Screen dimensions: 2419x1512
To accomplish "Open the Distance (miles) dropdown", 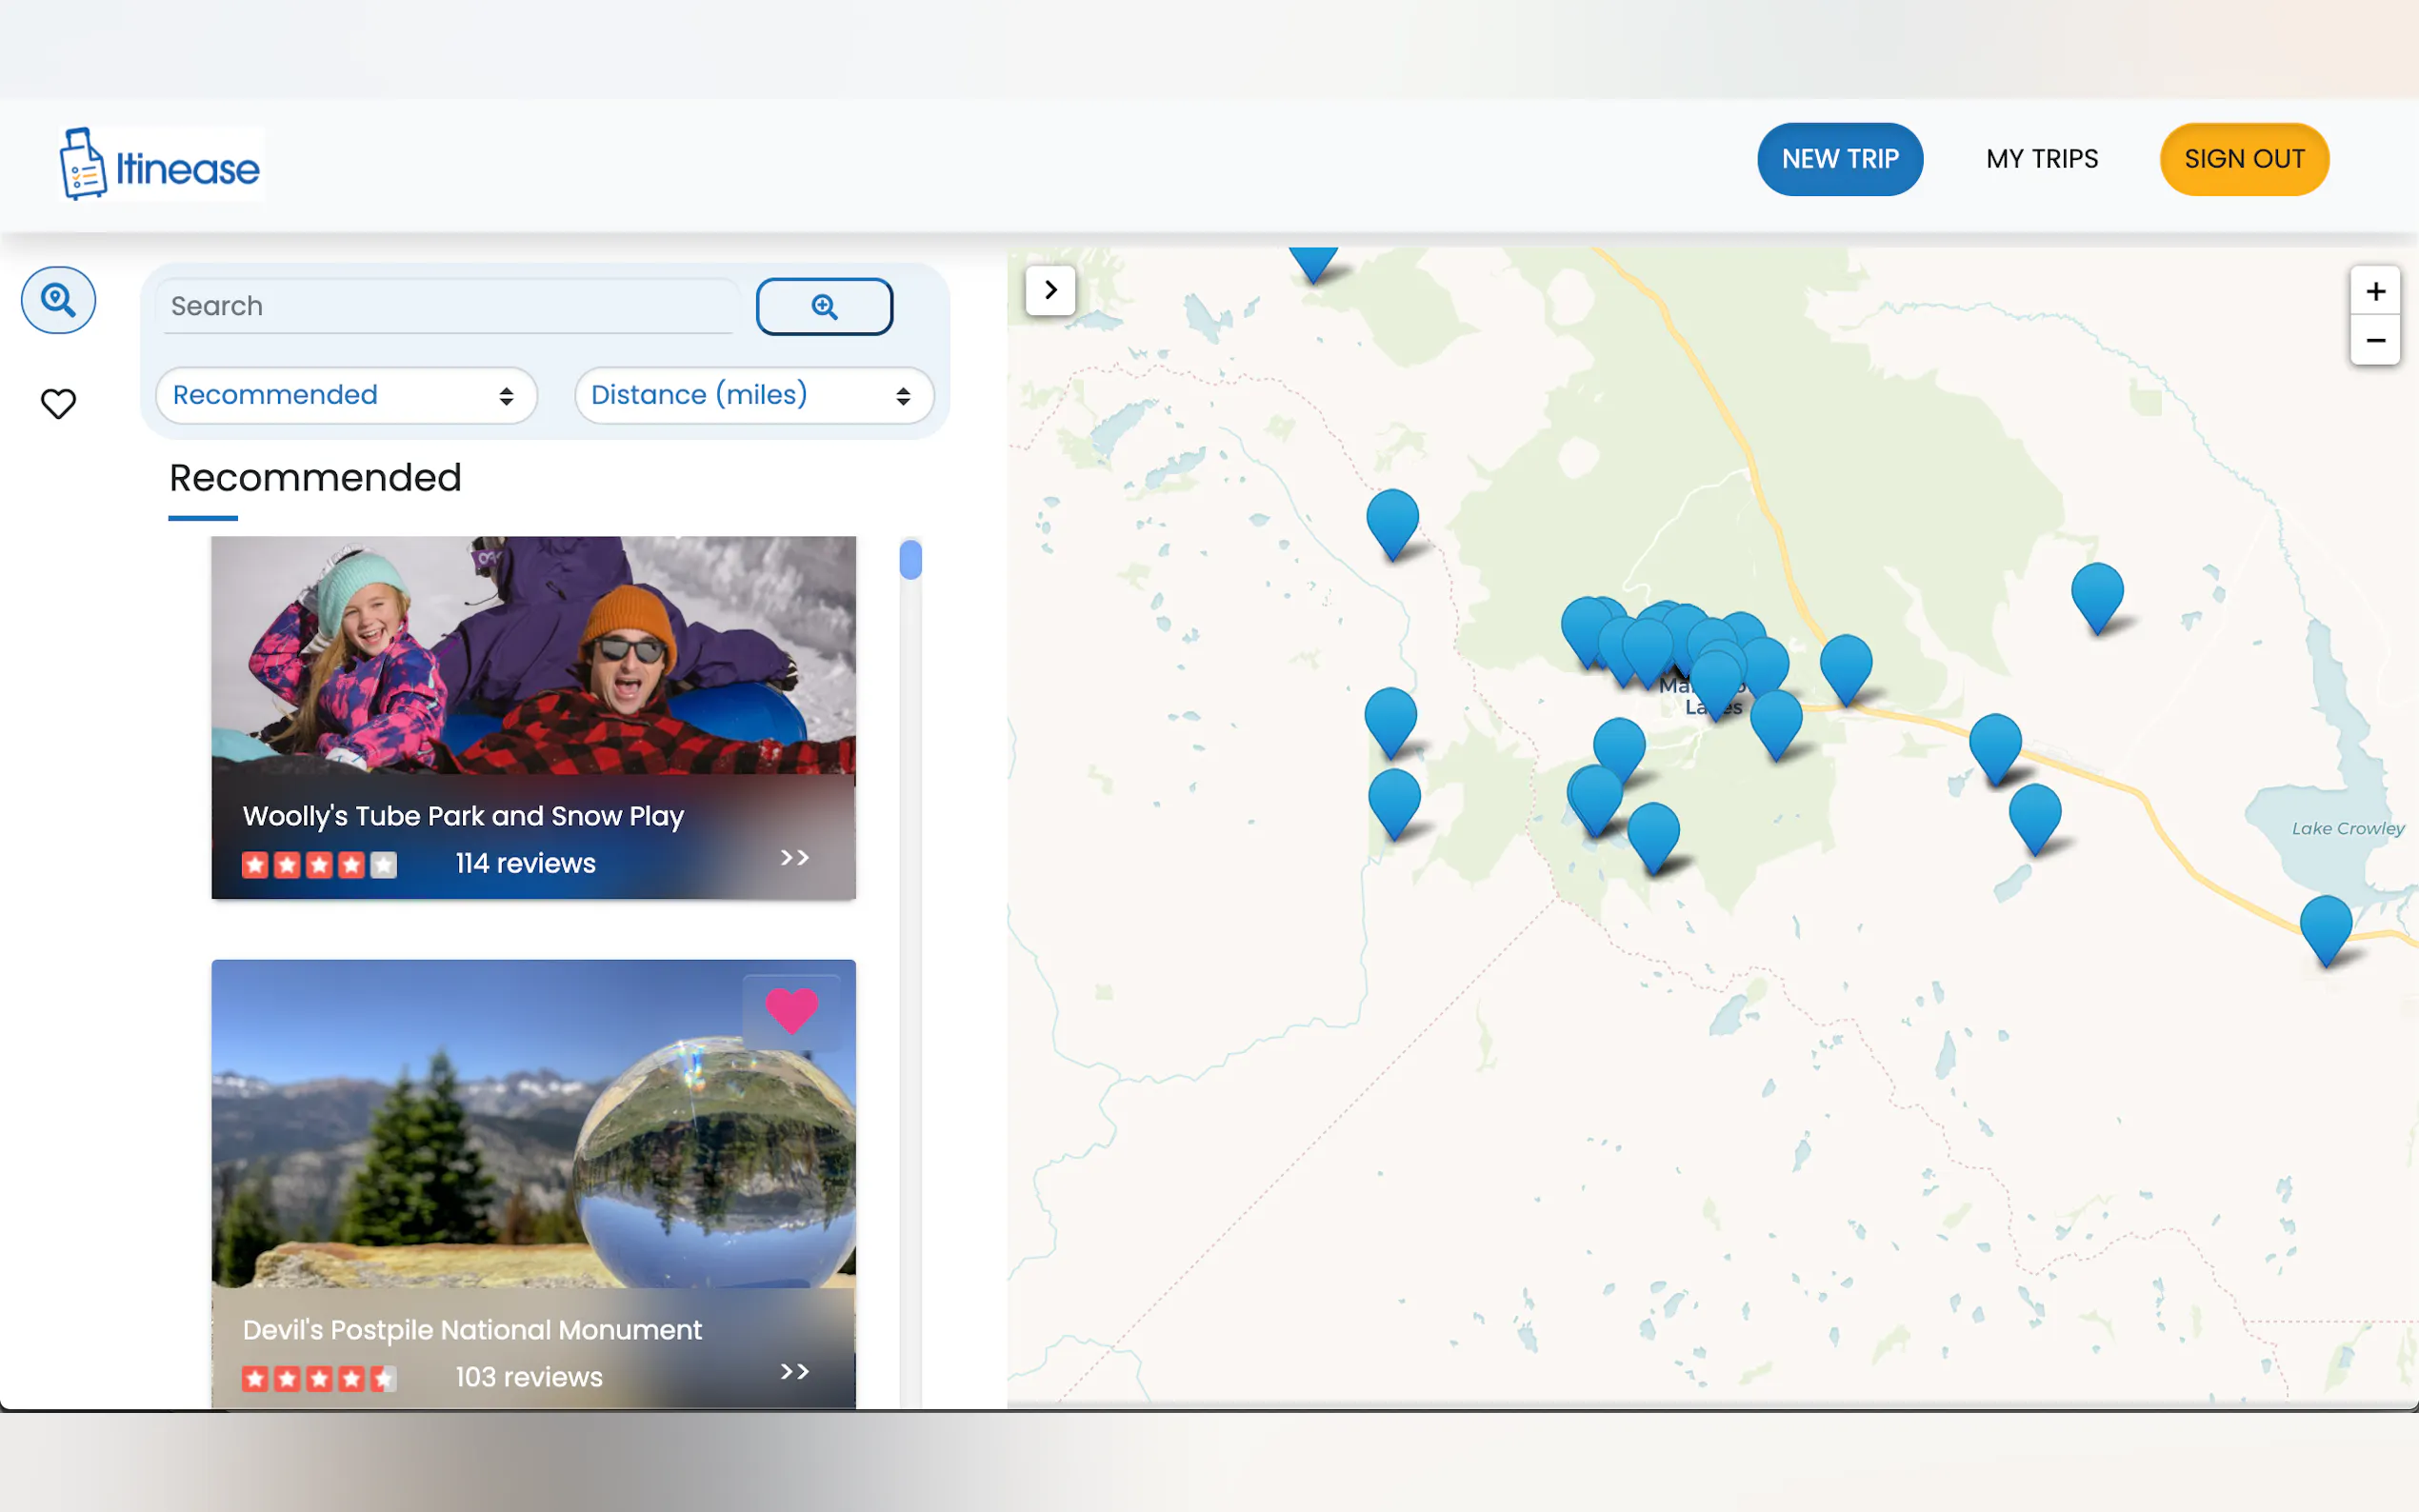I will (753, 395).
